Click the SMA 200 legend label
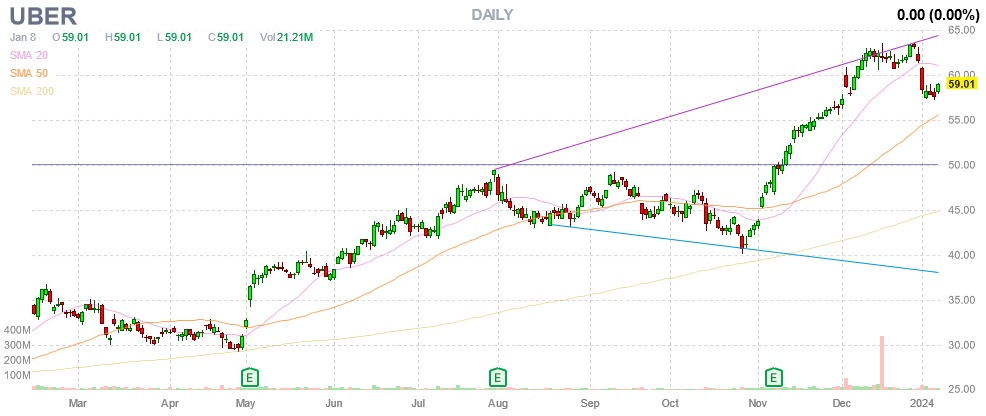 (32, 91)
